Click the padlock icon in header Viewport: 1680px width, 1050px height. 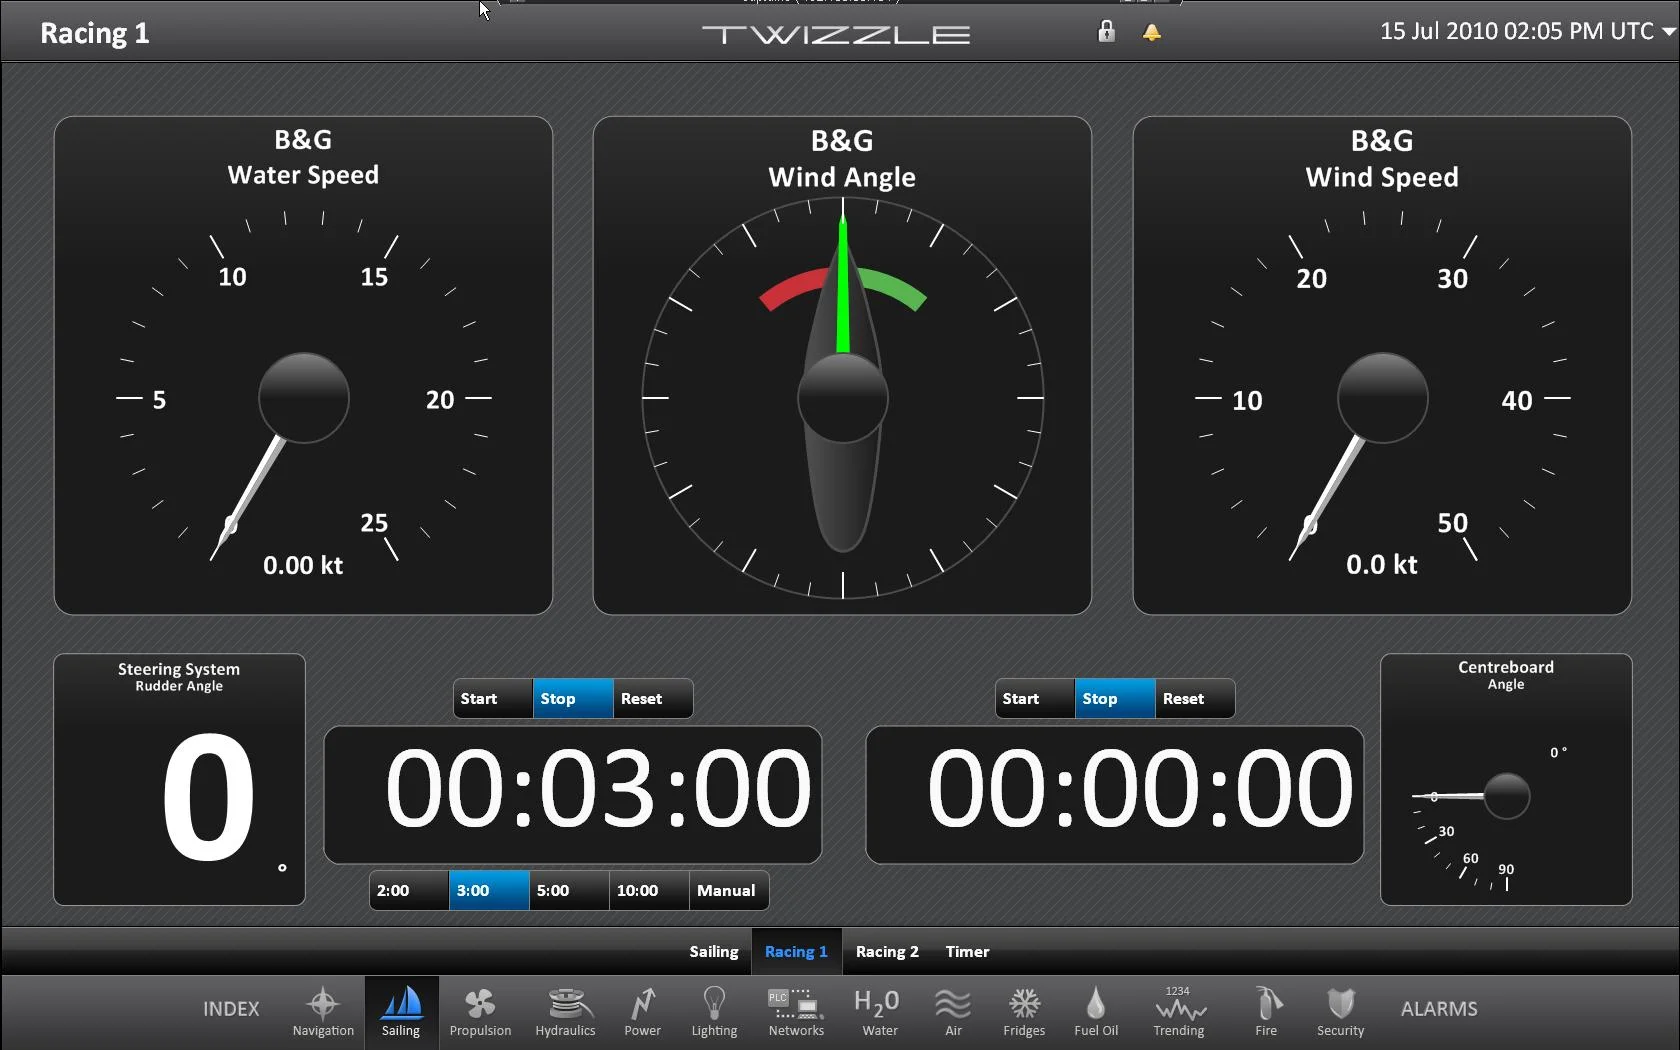click(1106, 32)
